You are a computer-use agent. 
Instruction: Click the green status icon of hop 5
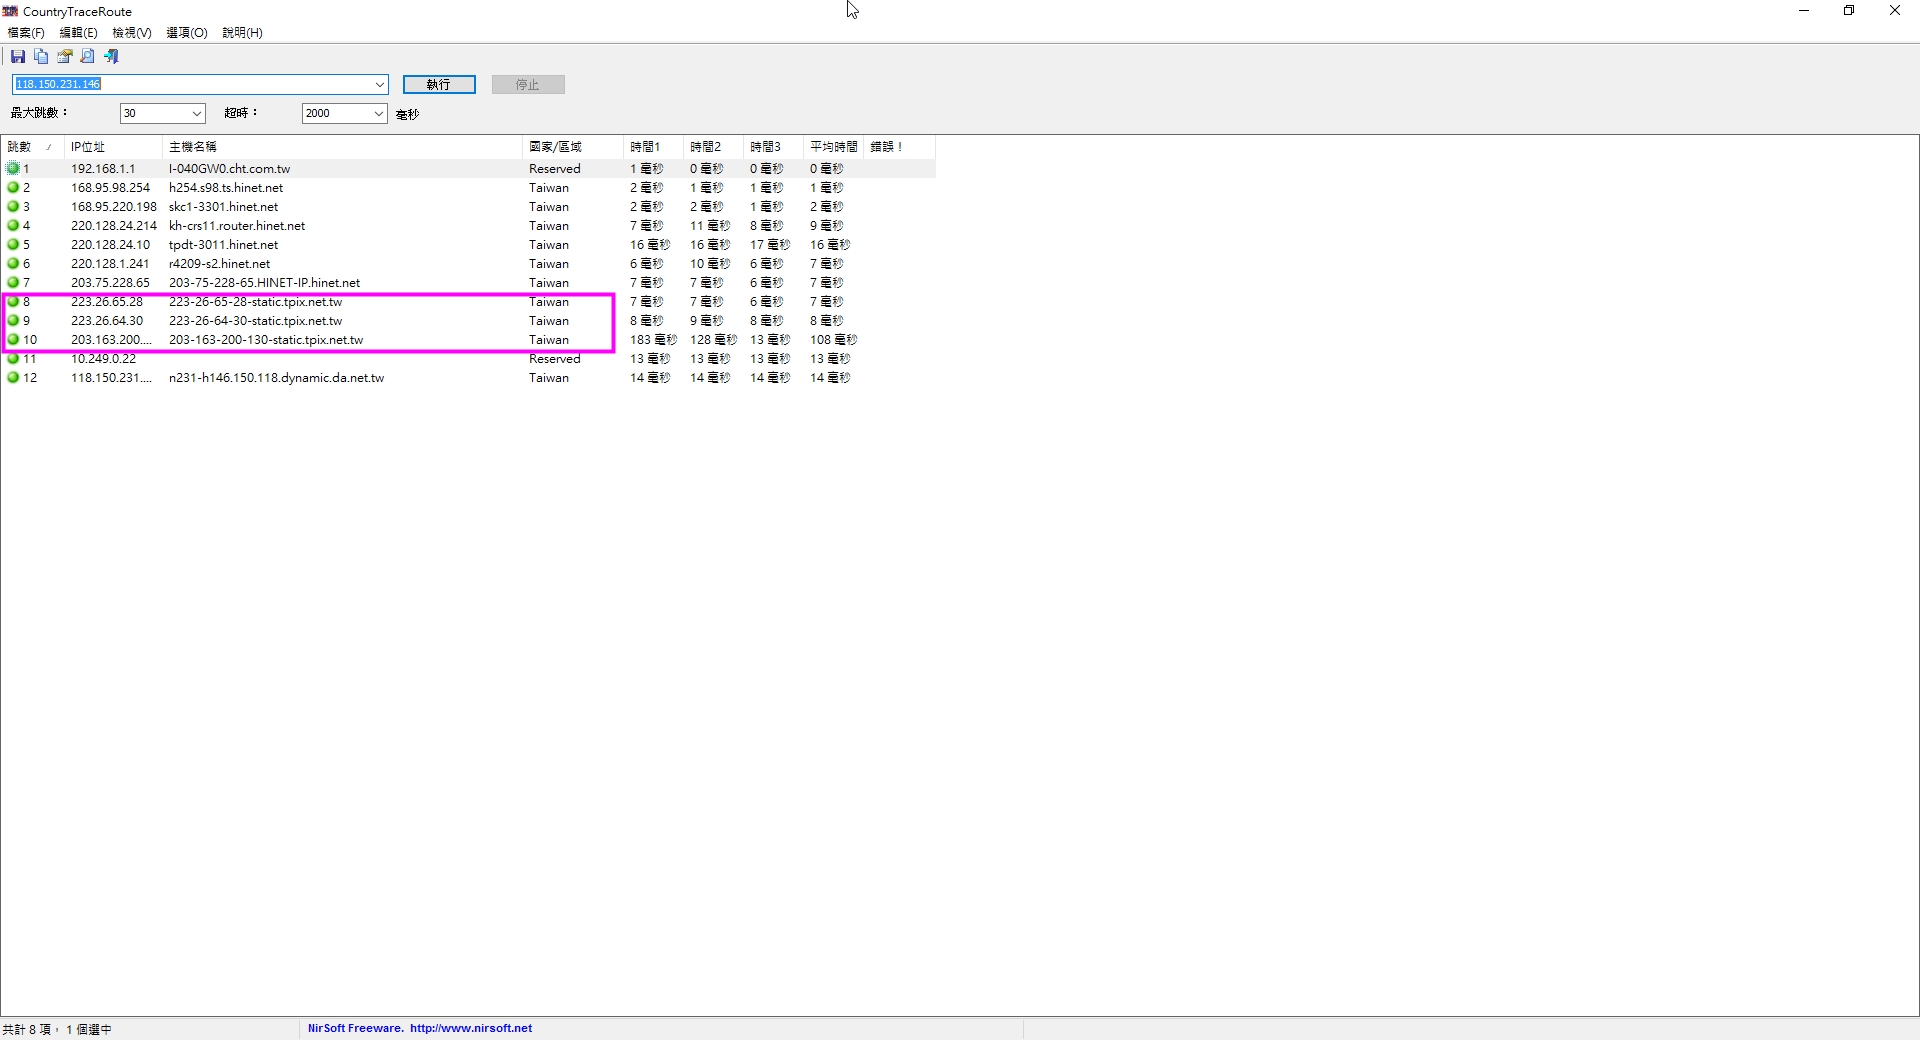13,245
